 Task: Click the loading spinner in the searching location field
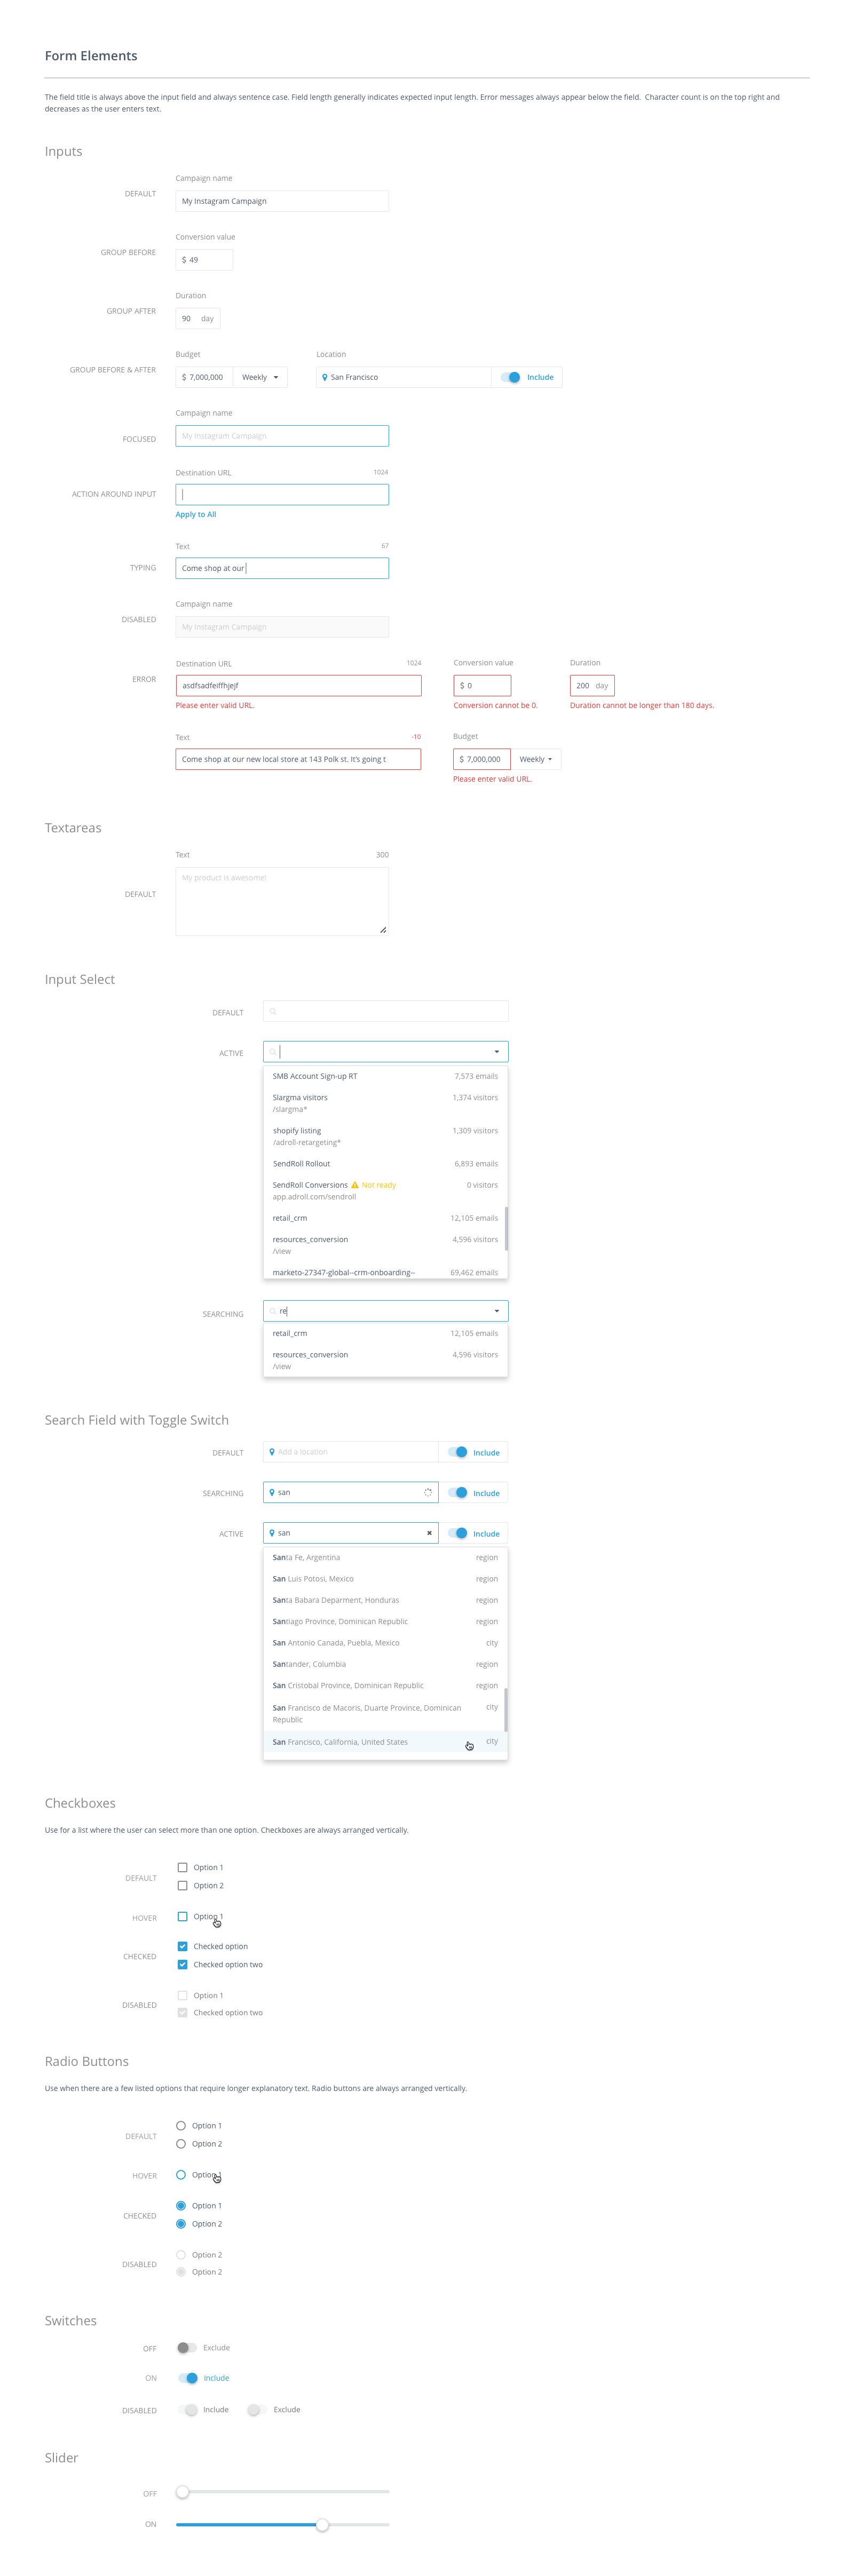point(428,1491)
